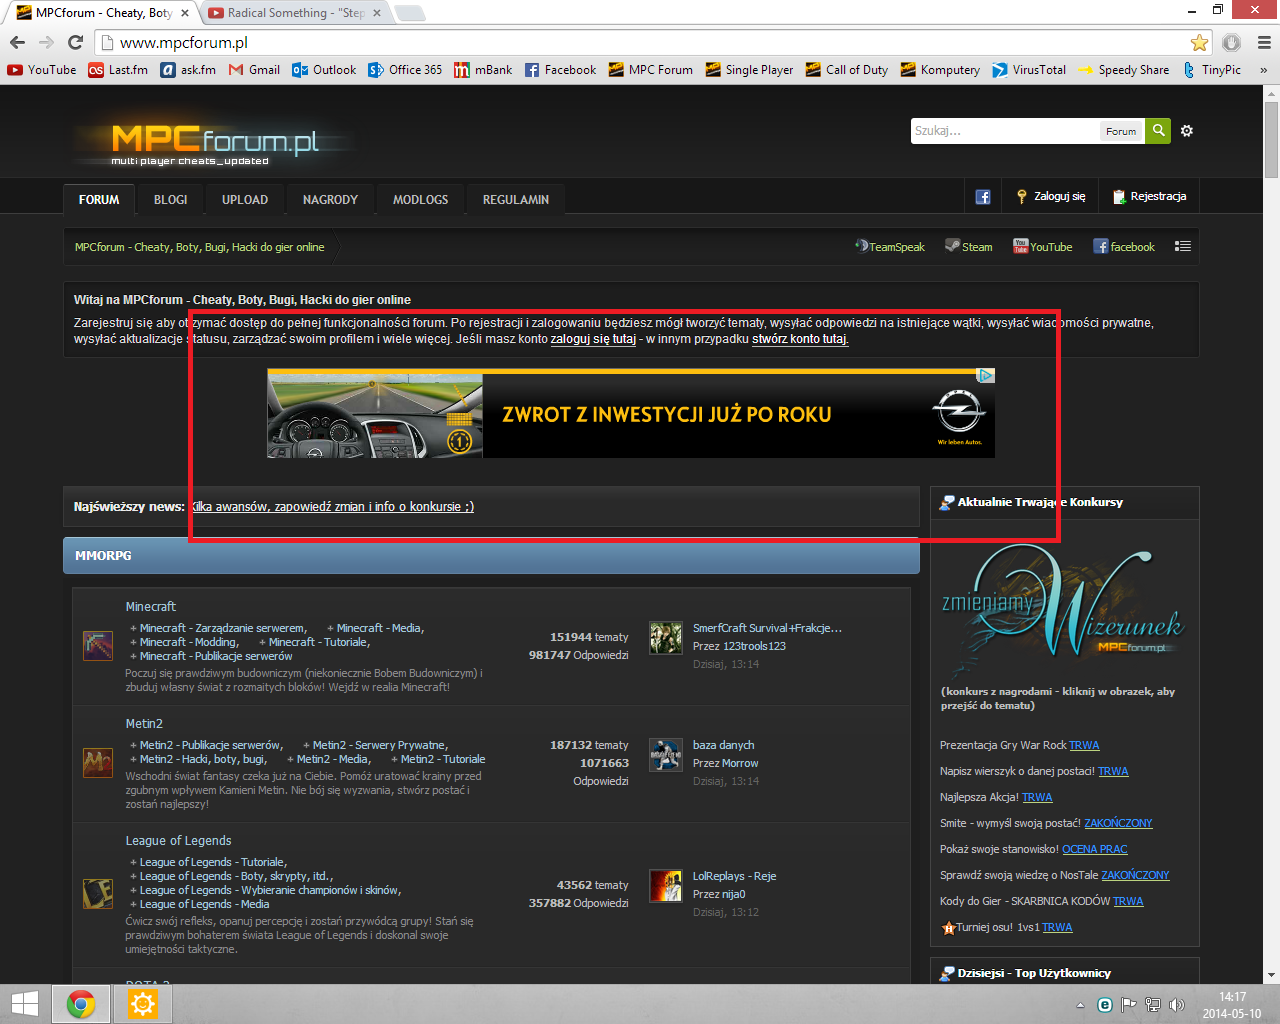The image size is (1280, 1024).
Task: Click the browser forward arrow
Action: 46,42
